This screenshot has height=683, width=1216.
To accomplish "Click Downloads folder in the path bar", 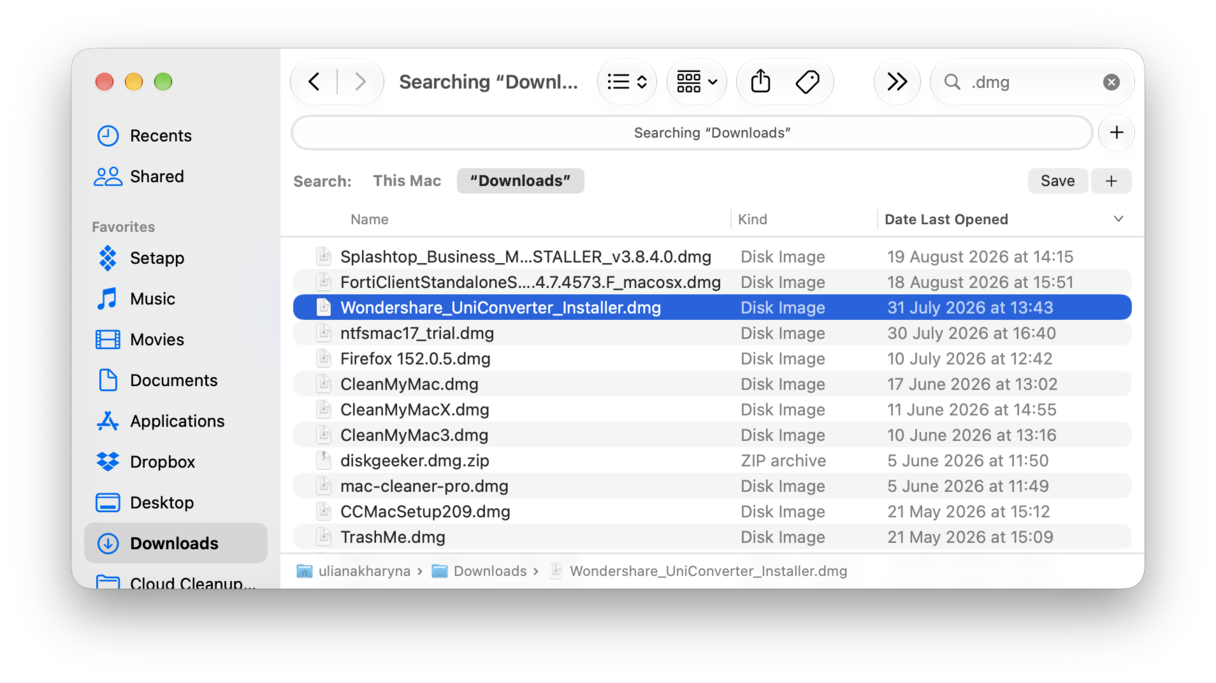I will tap(479, 571).
